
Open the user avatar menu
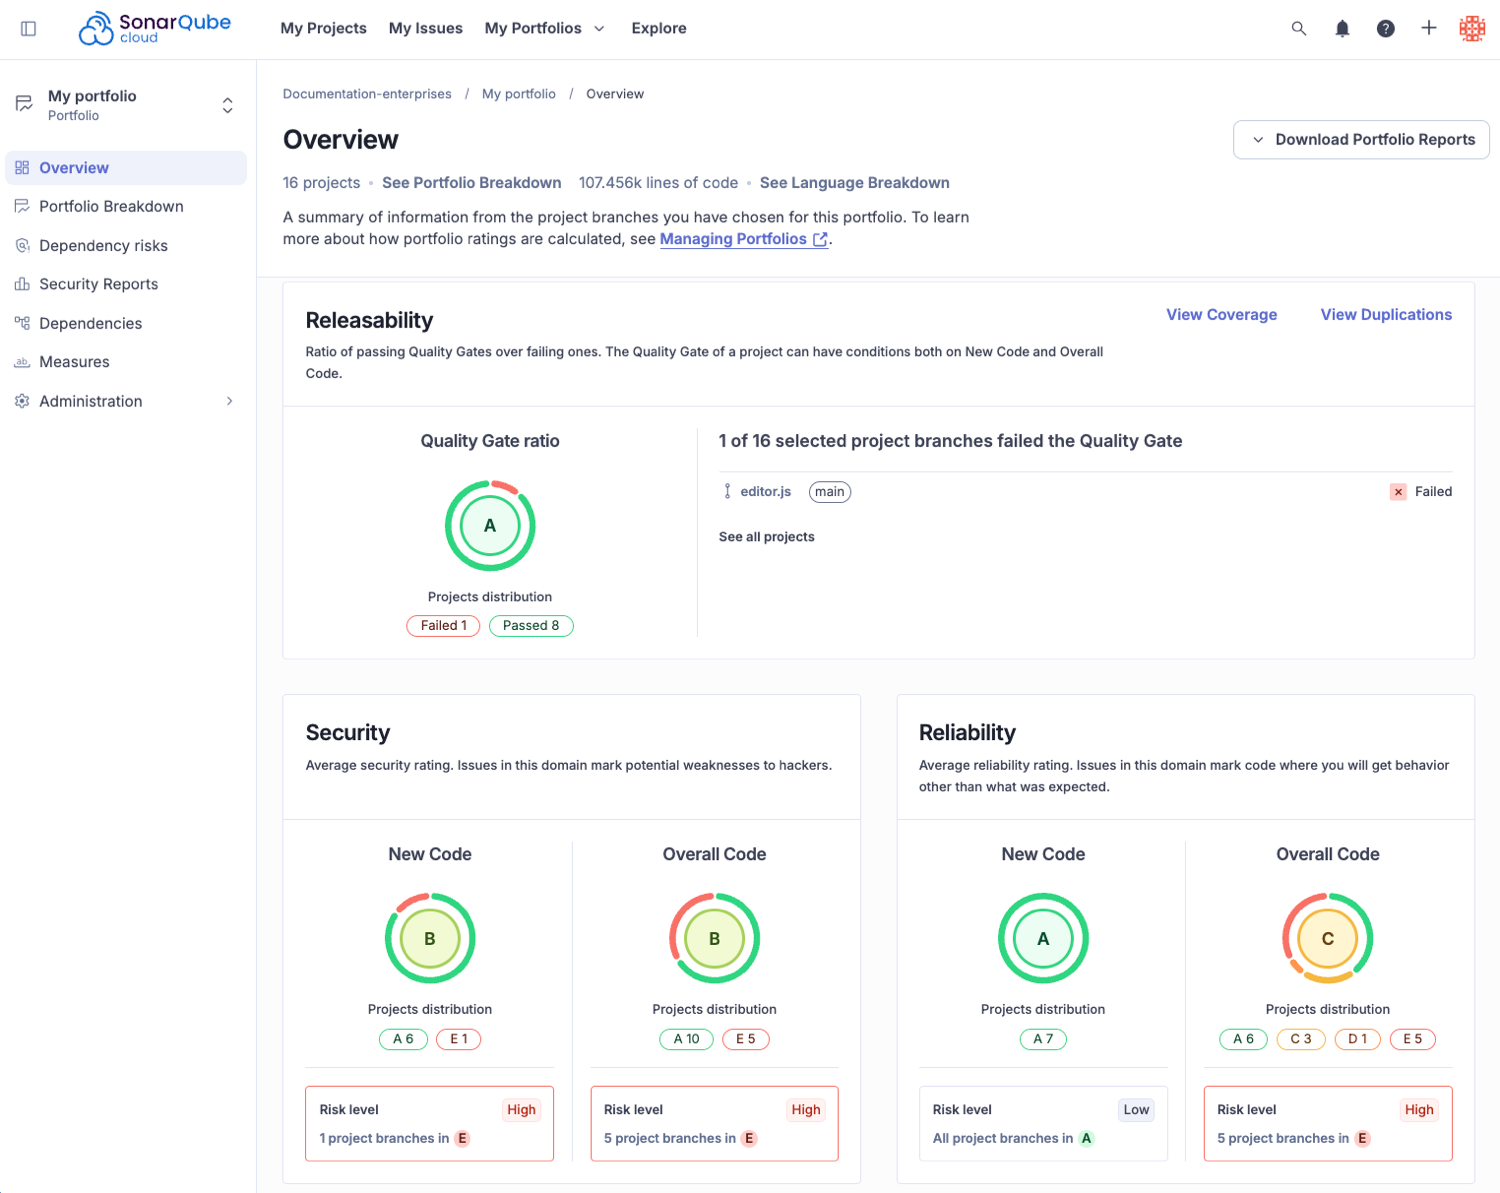click(x=1472, y=28)
